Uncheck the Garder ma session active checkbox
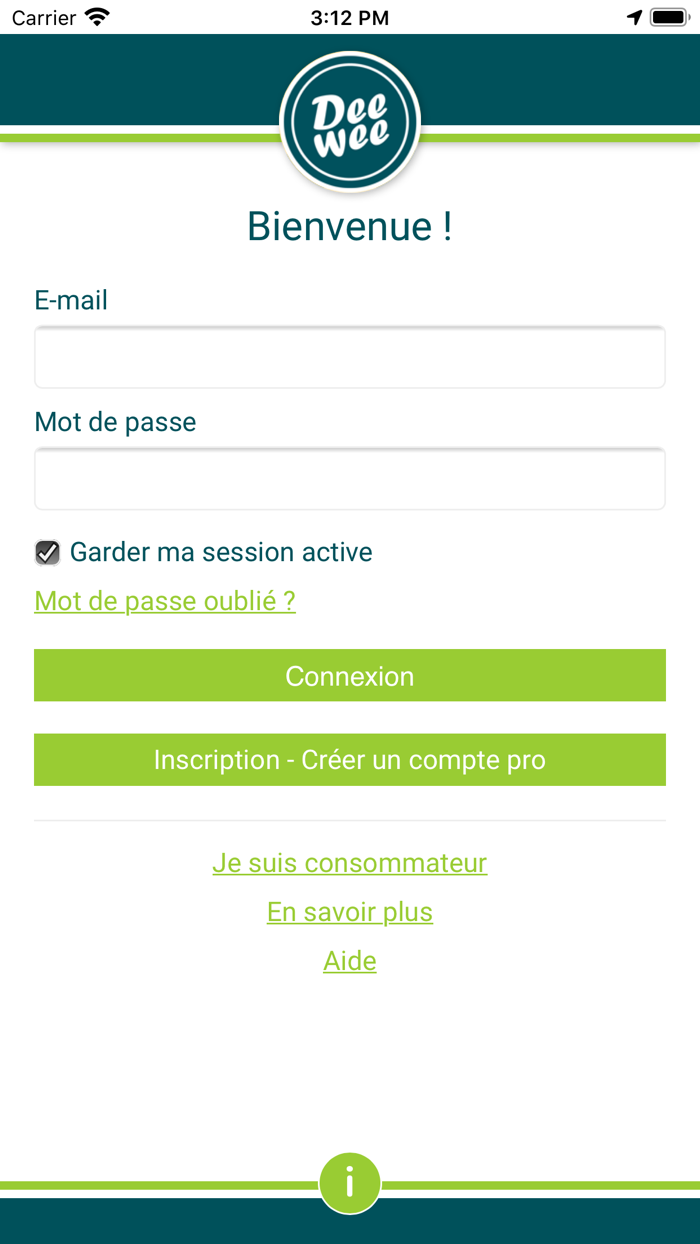The image size is (700, 1244). 47,552
